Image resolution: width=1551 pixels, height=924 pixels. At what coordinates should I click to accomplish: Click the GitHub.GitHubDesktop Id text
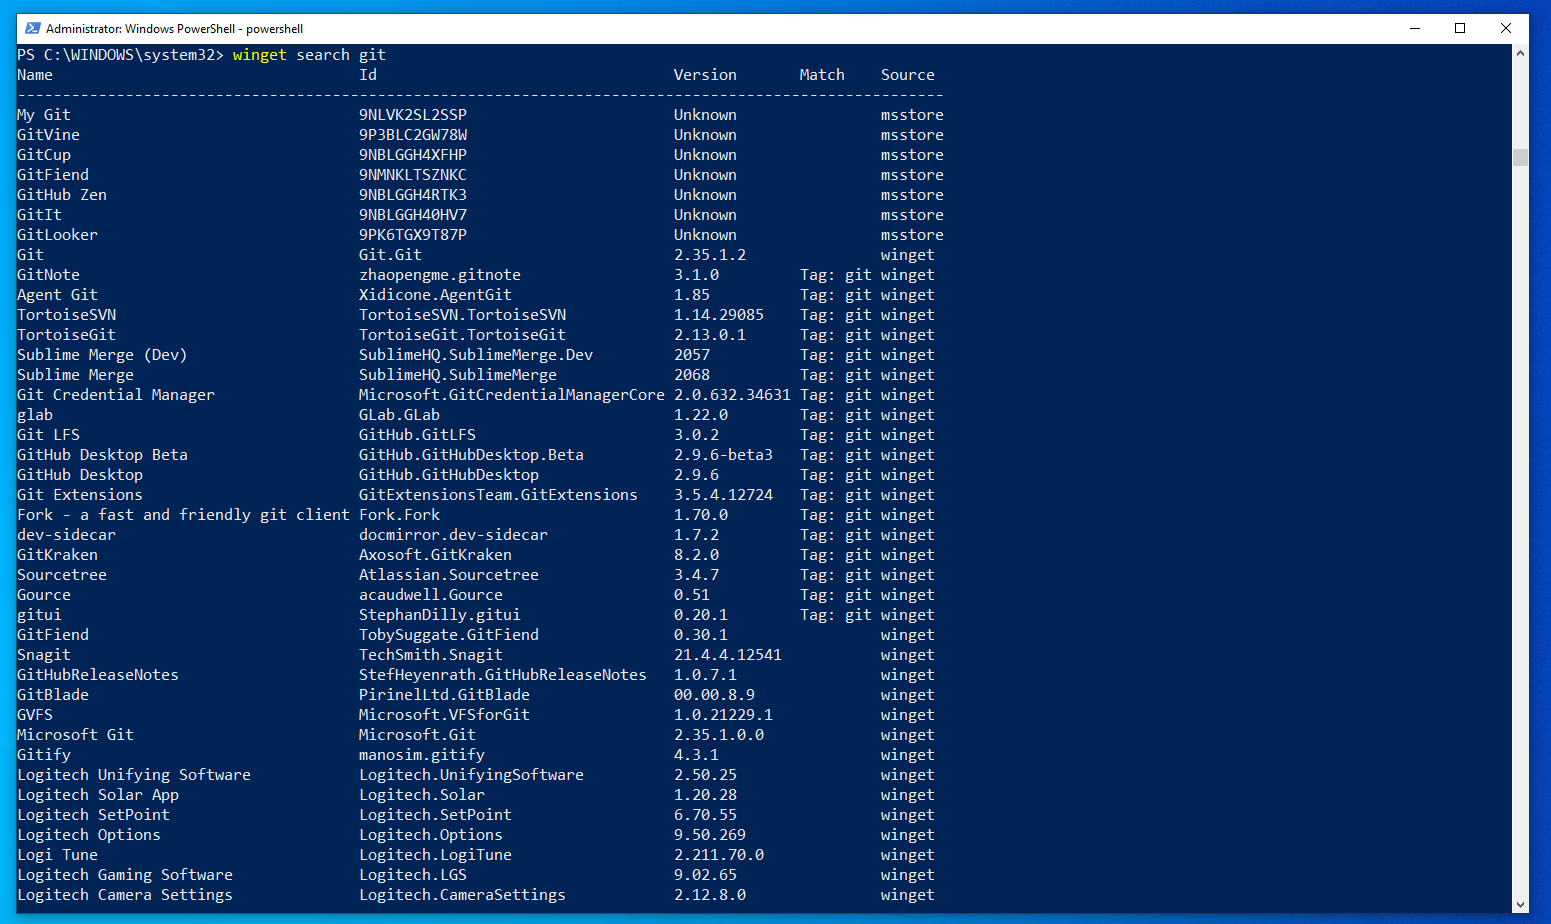point(449,475)
